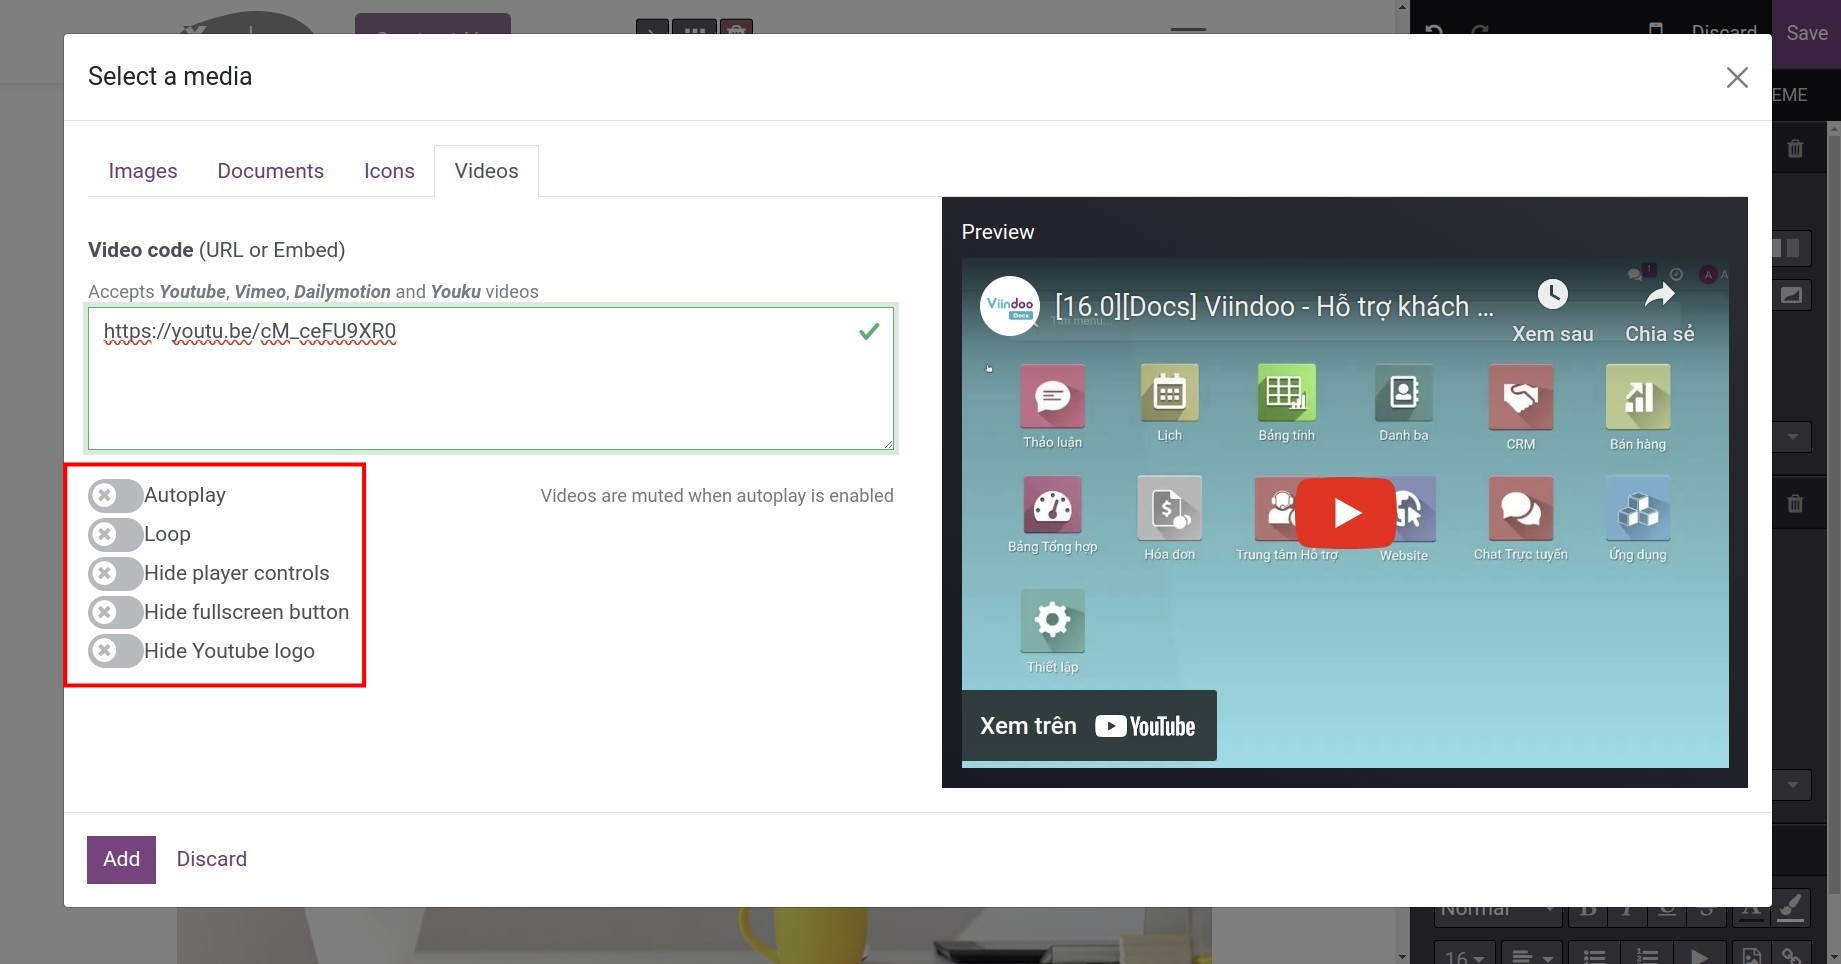Image resolution: width=1841 pixels, height=964 pixels.
Task: Click the Add button to insert the video
Action: (x=120, y=858)
